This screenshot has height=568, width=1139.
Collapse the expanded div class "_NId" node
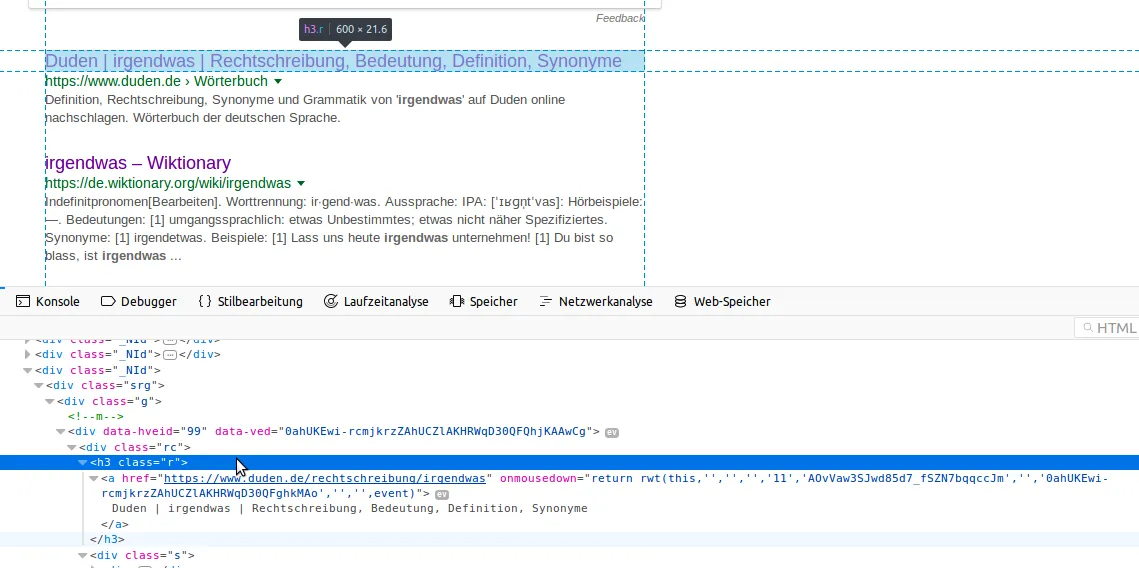pyautogui.click(x=28, y=370)
